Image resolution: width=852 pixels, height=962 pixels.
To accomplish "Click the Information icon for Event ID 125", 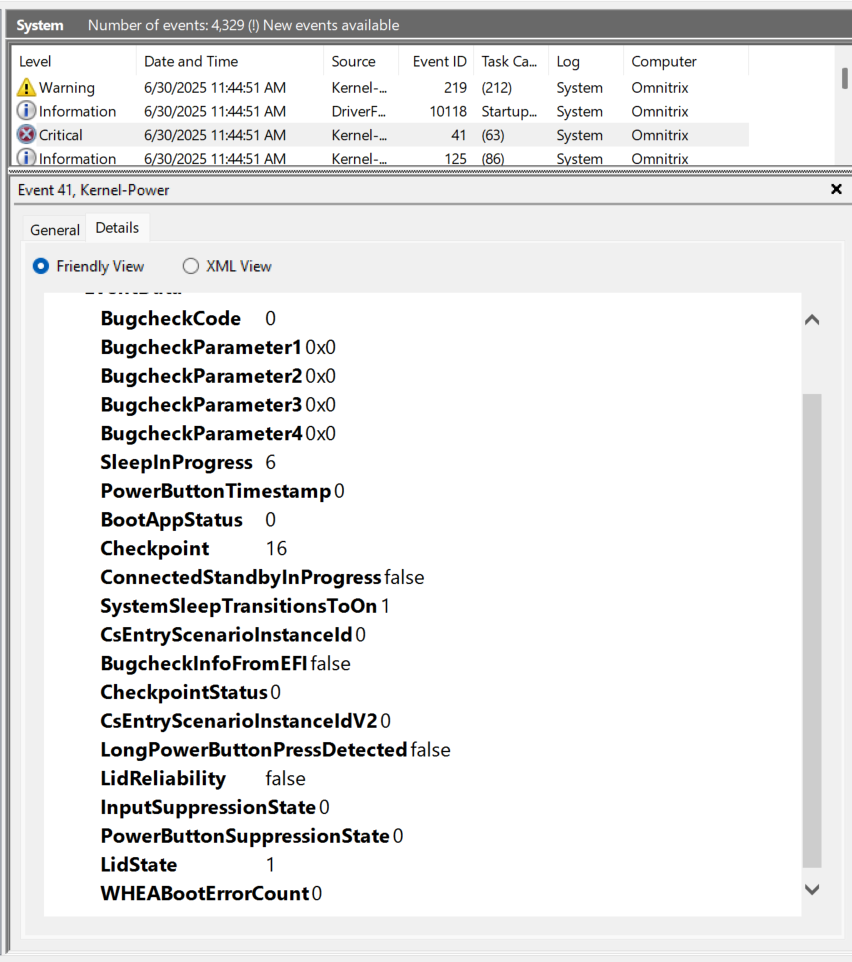I will pyautogui.click(x=25, y=158).
